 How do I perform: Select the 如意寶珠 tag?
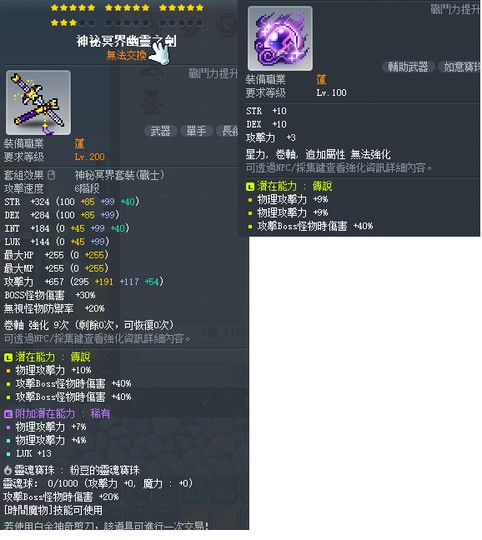point(460,66)
